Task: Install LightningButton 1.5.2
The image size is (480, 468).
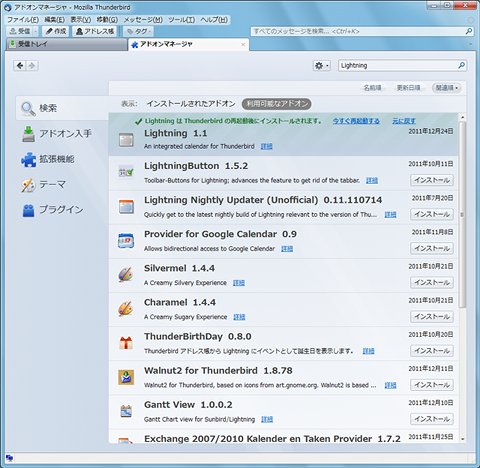Action: point(432,180)
